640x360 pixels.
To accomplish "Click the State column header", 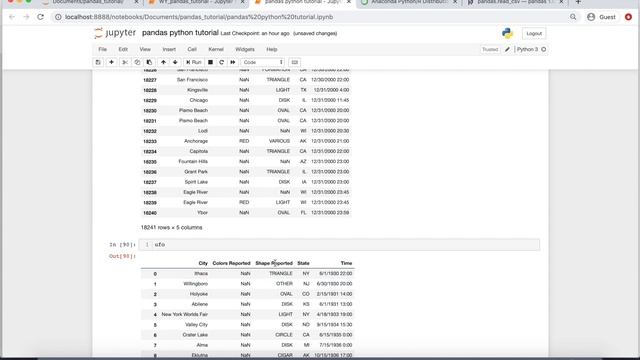I will (303, 263).
